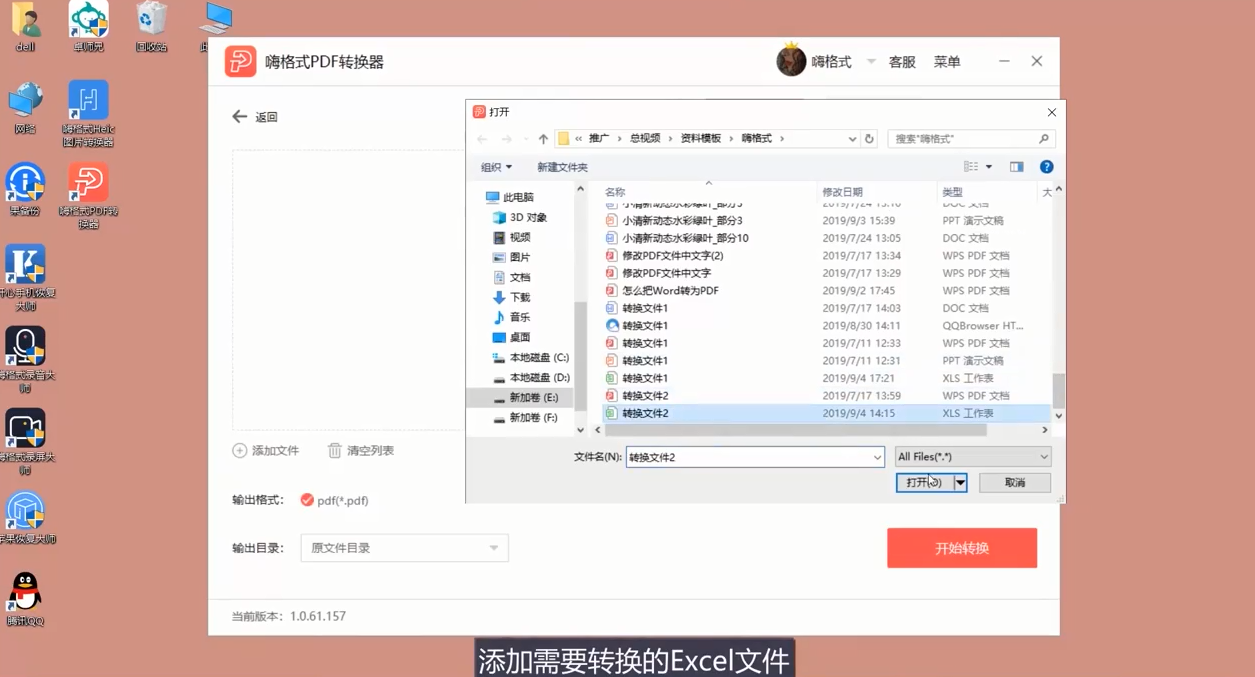Image resolution: width=1255 pixels, height=677 pixels.
Task: Click 返回 in the converter window
Action: [255, 117]
